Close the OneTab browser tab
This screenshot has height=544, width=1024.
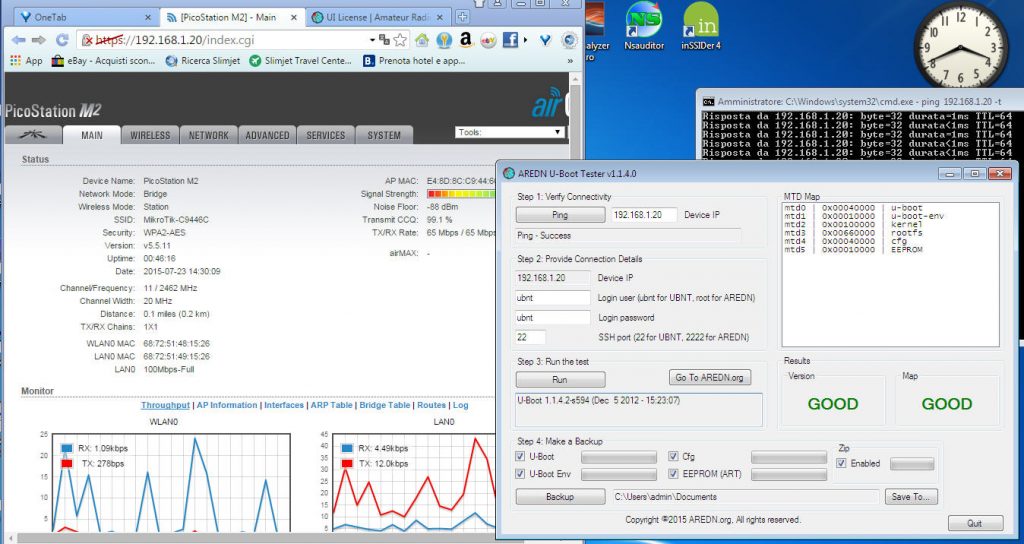pyautogui.click(x=148, y=18)
